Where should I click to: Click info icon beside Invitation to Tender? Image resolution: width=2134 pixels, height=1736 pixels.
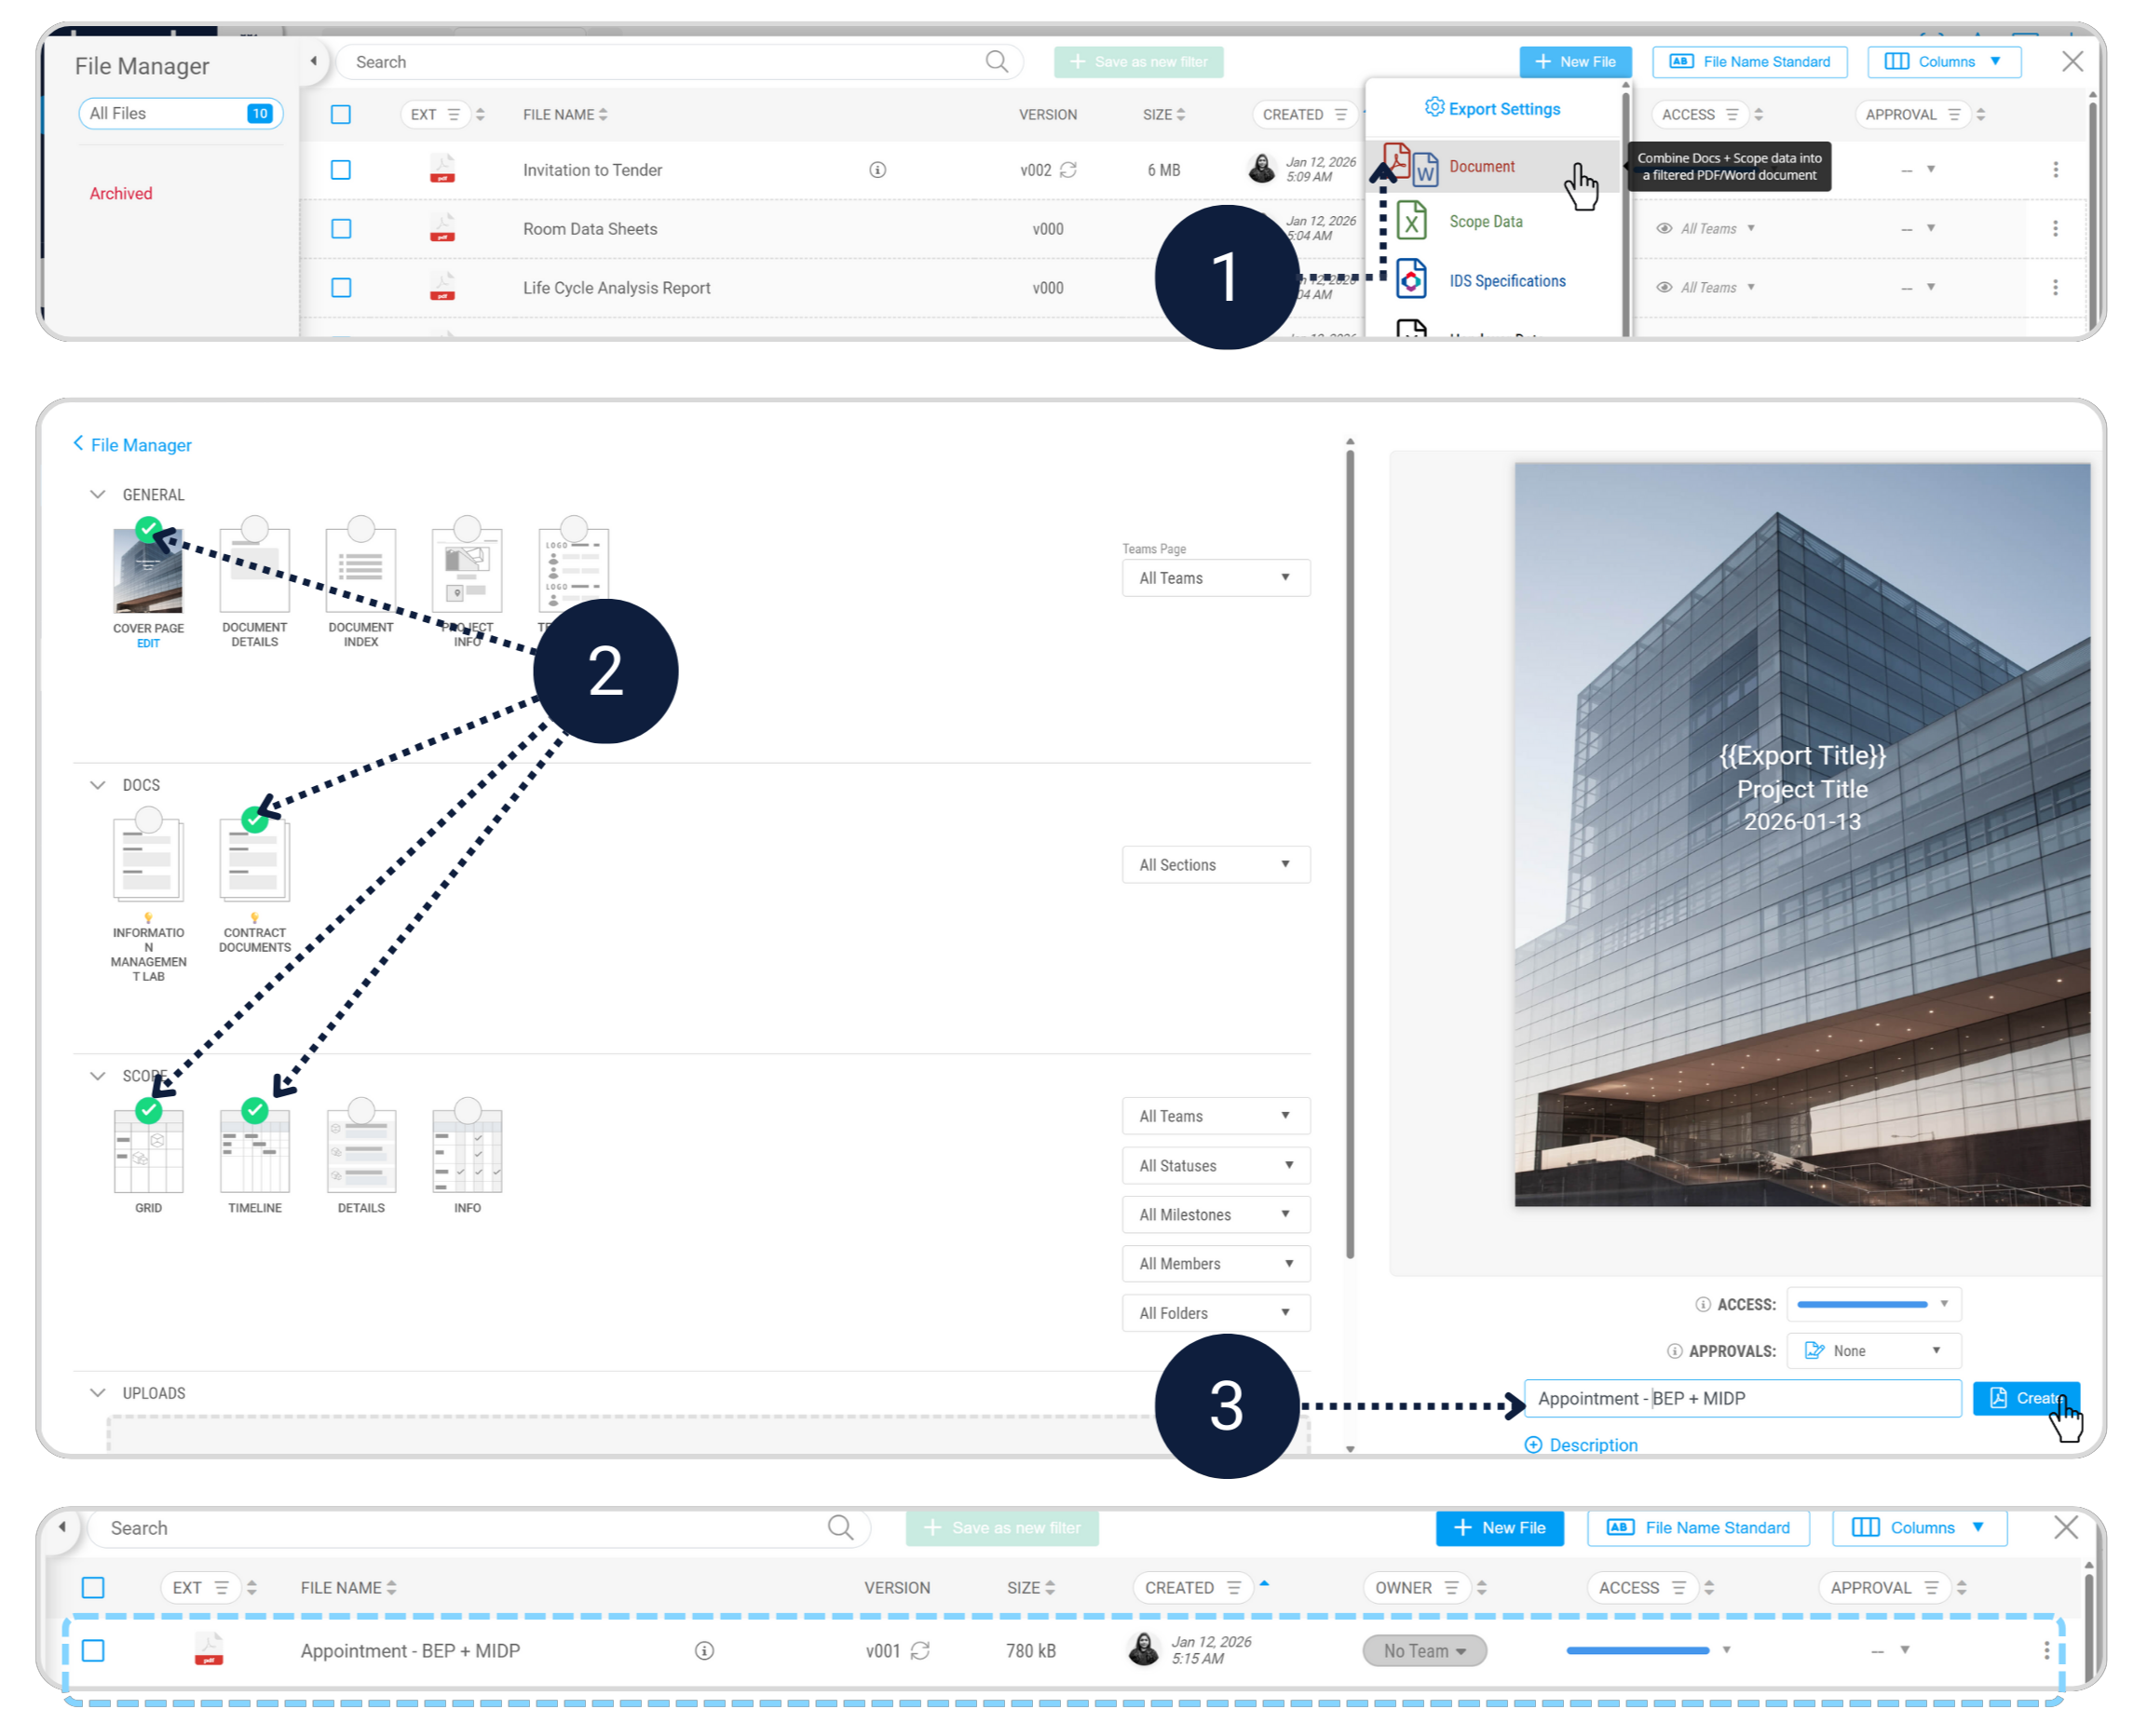(x=877, y=170)
